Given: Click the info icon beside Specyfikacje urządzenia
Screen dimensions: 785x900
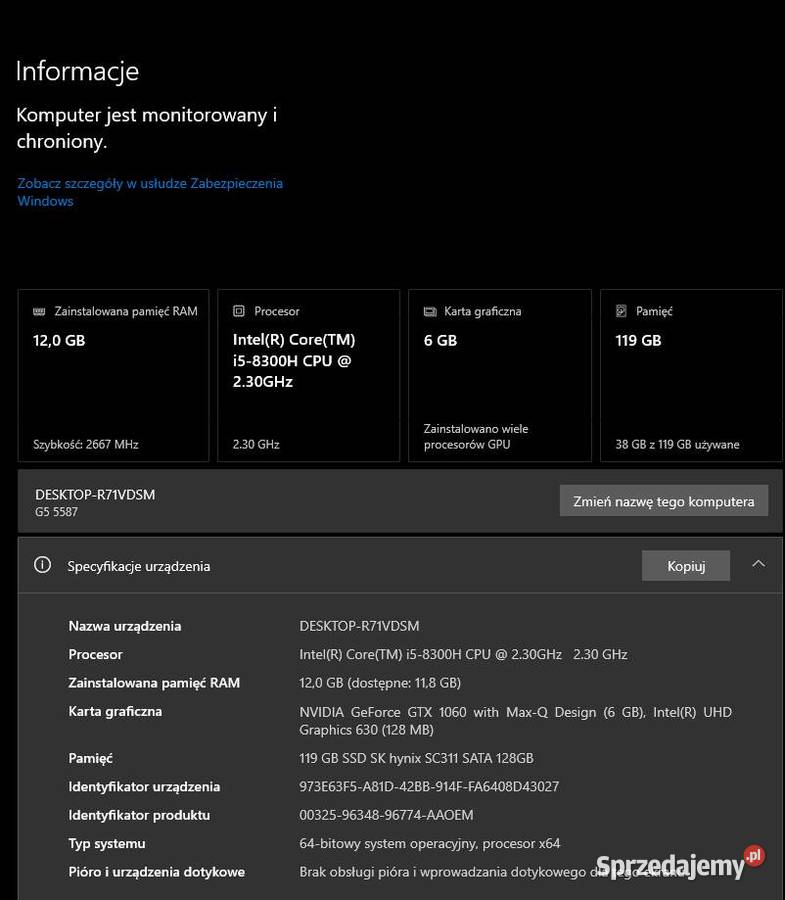Looking at the screenshot, I should coord(42,565).
